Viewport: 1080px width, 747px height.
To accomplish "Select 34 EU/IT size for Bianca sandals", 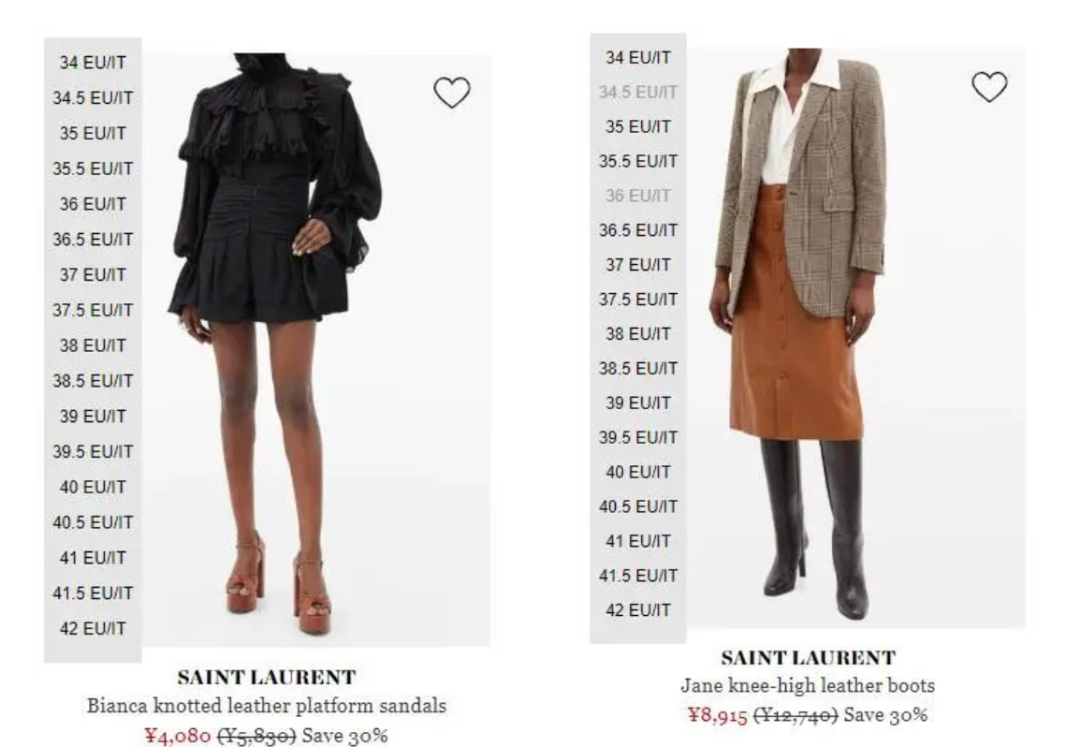I will point(93,63).
